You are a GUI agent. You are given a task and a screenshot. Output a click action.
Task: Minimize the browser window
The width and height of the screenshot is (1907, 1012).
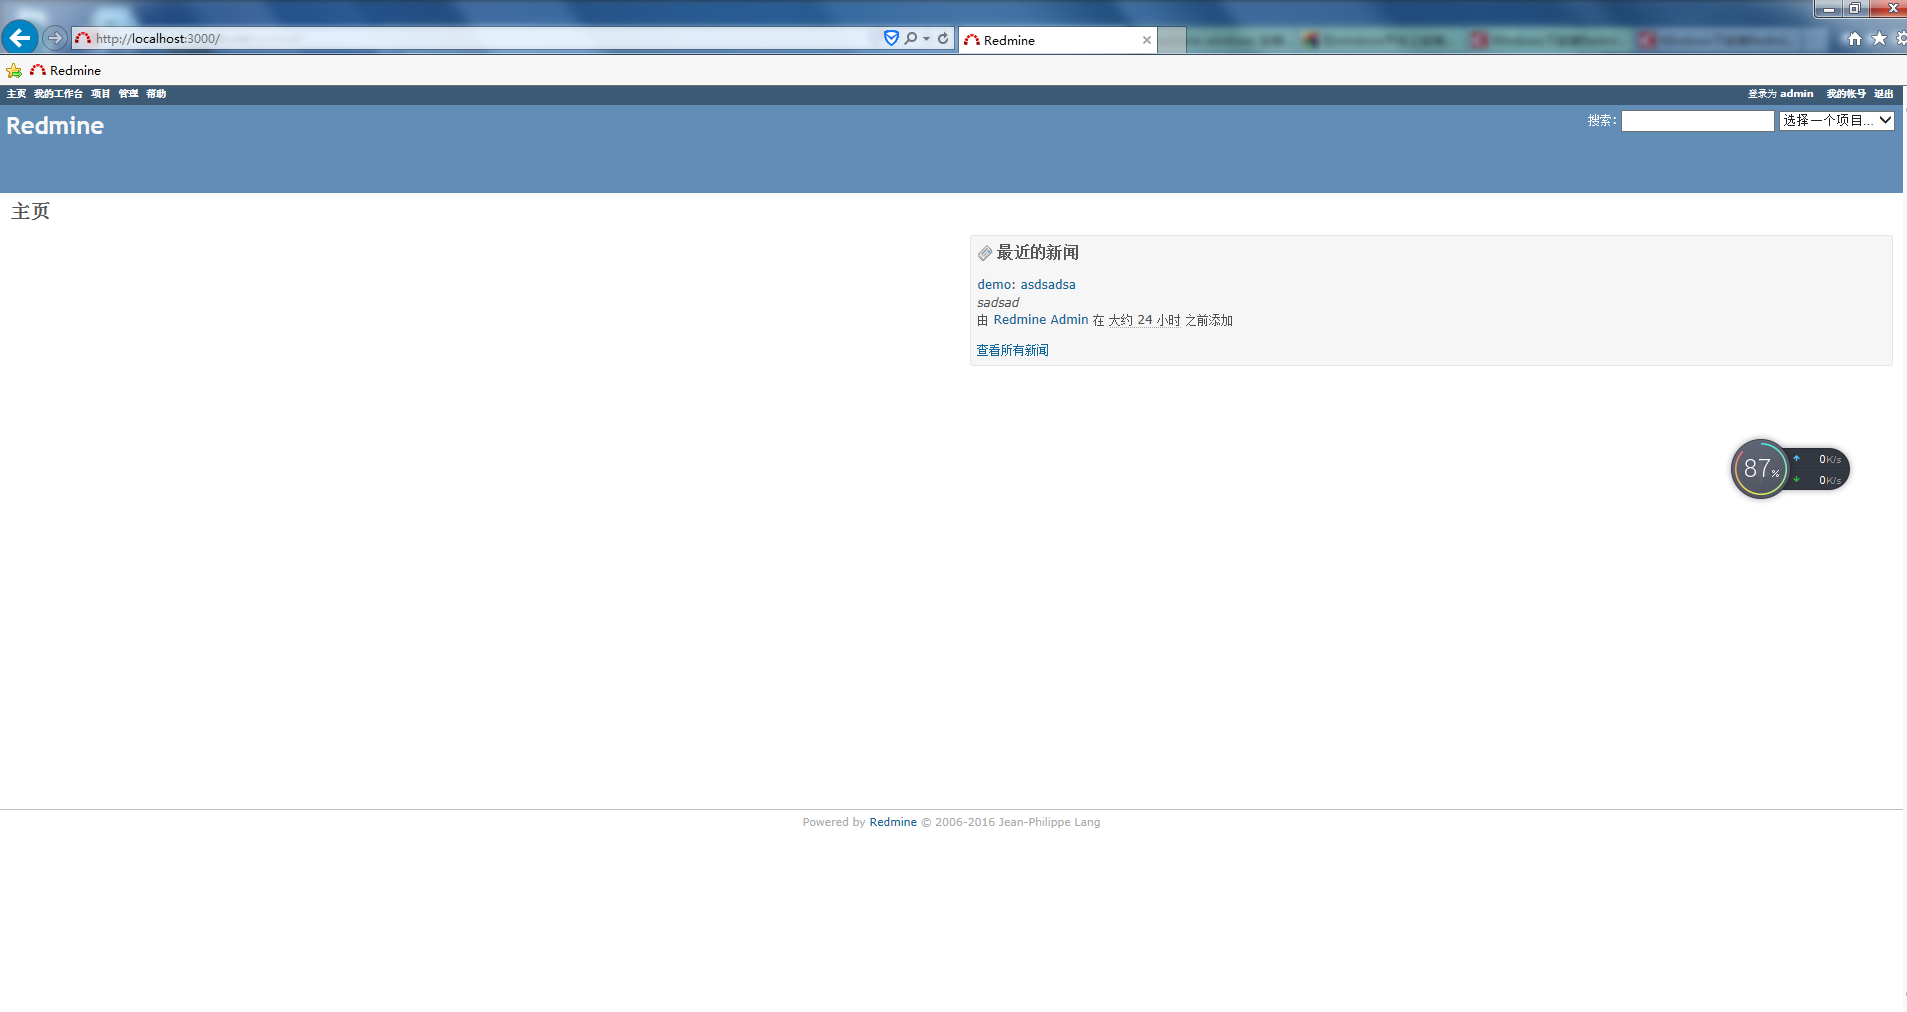tap(1829, 9)
